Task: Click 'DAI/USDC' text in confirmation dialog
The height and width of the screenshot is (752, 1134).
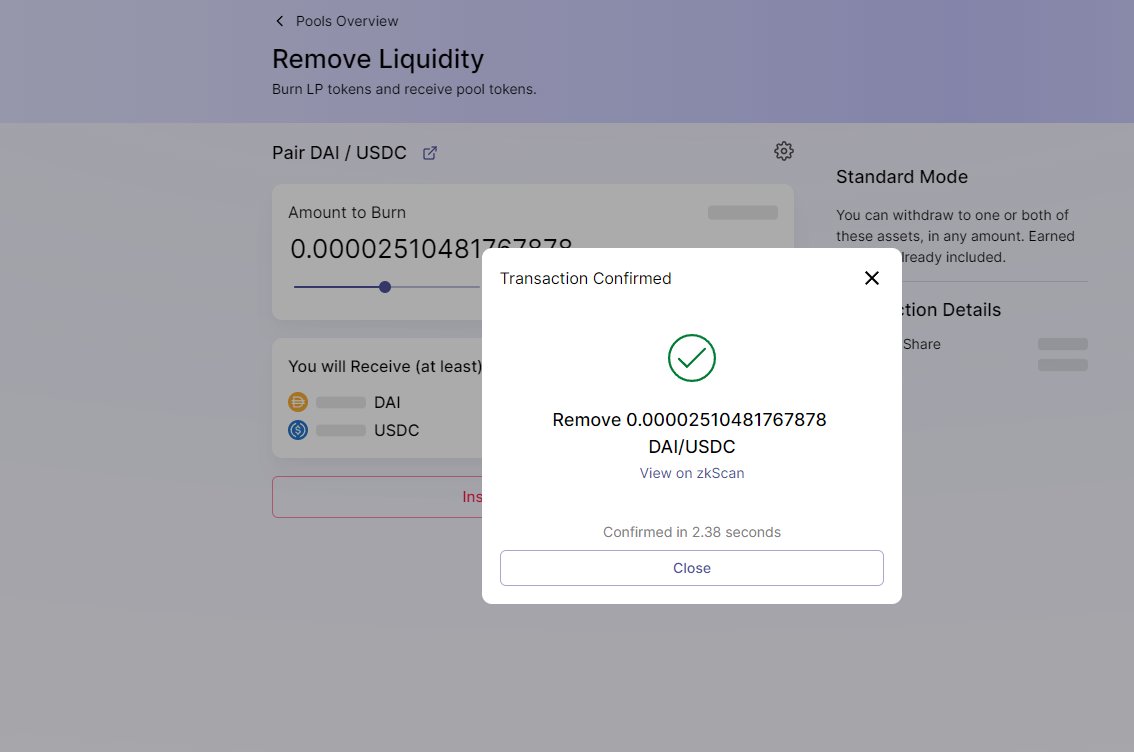Action: coord(691,447)
